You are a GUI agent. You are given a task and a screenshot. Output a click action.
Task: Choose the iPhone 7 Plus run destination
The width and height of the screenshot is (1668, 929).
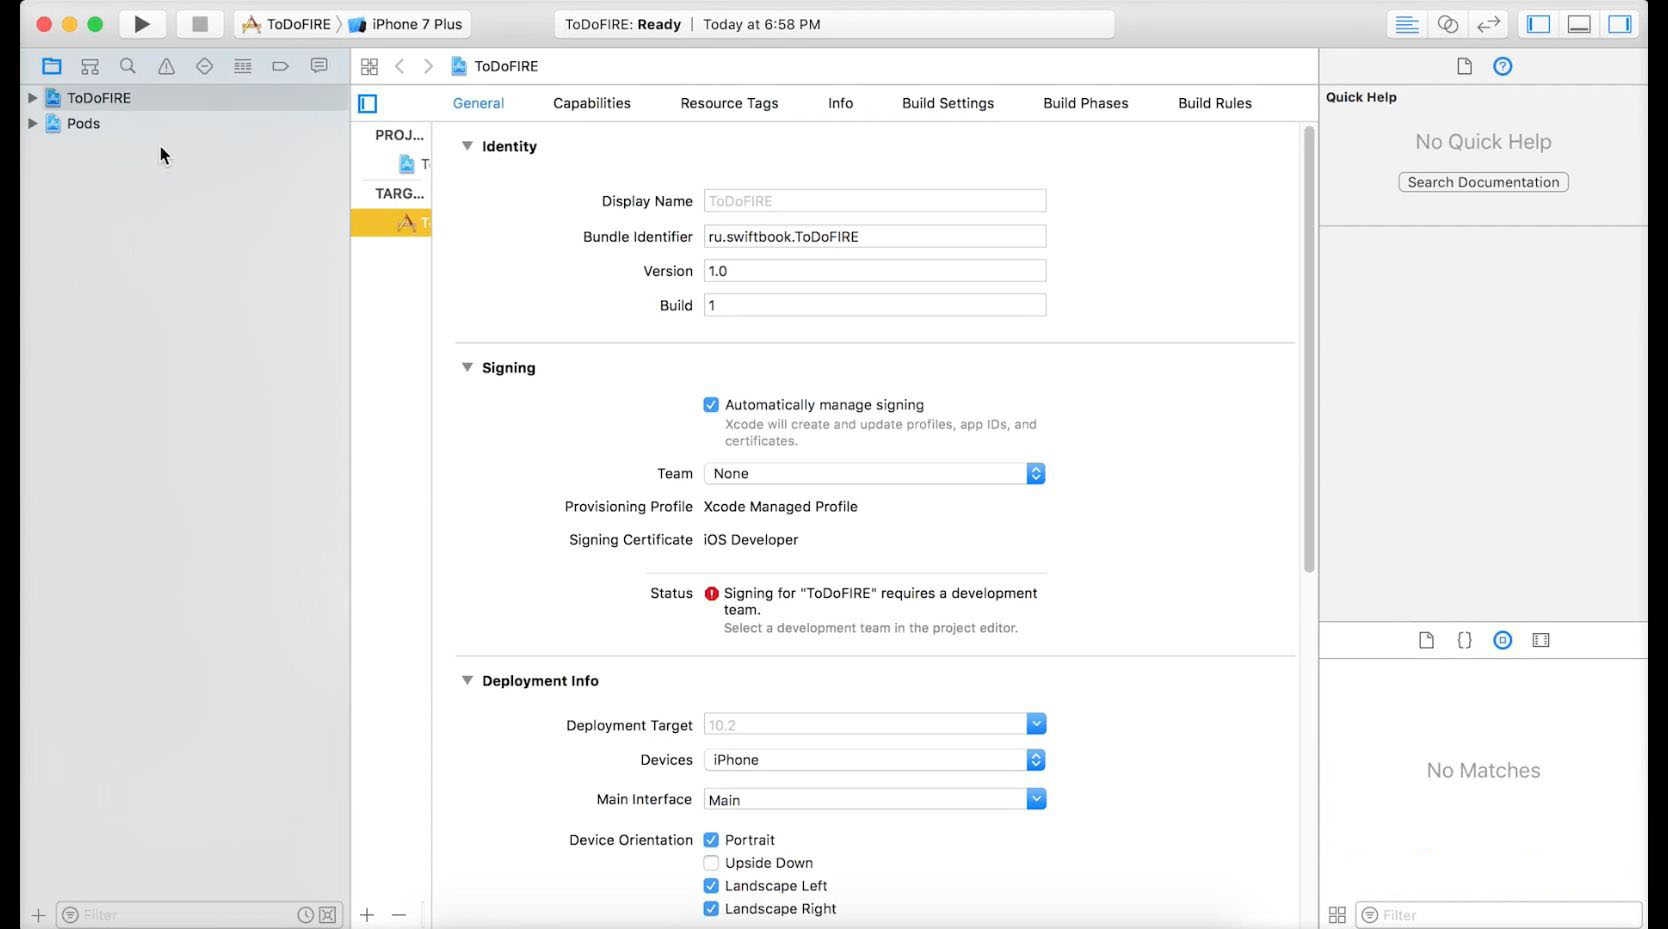(406, 24)
